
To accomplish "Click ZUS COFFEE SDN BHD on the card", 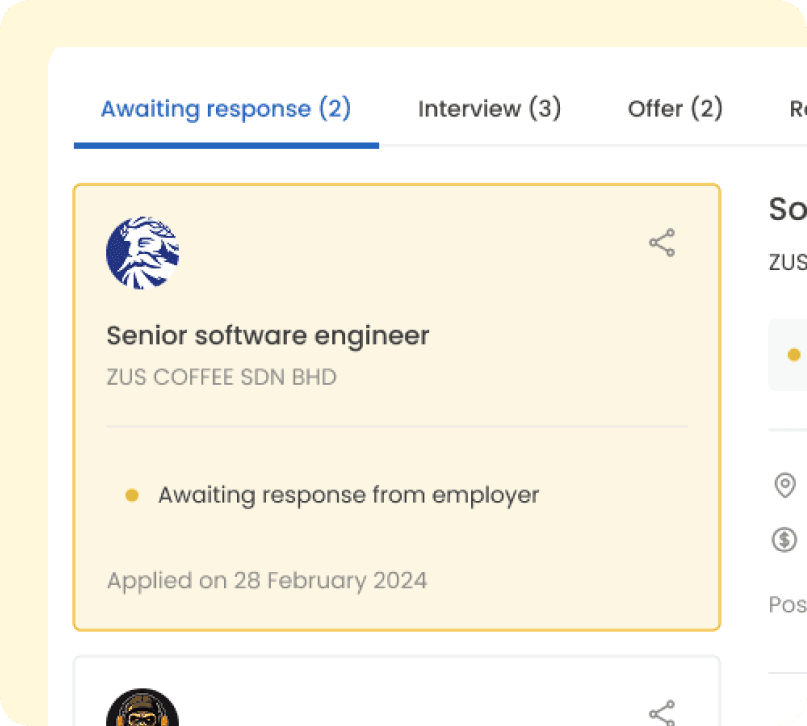I will tap(222, 378).
